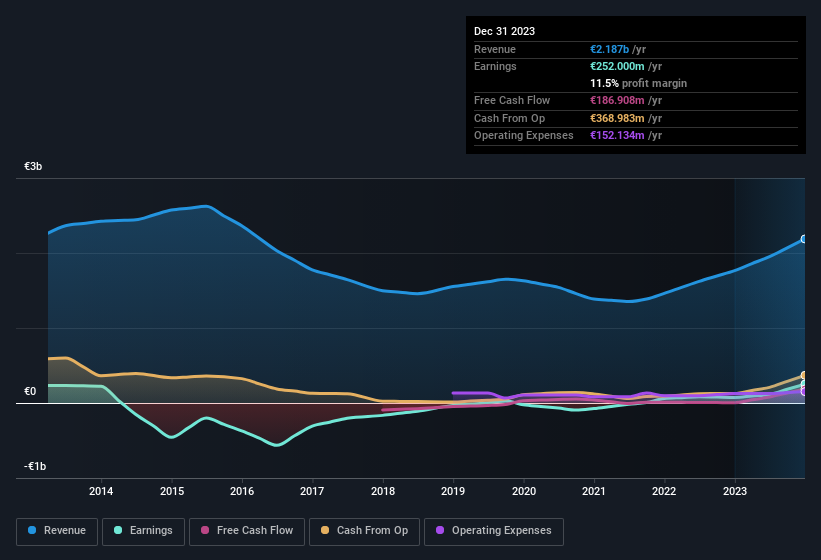Click the €2.187b revenue value in tooltip
Image resolution: width=821 pixels, height=560 pixels.
pos(611,49)
